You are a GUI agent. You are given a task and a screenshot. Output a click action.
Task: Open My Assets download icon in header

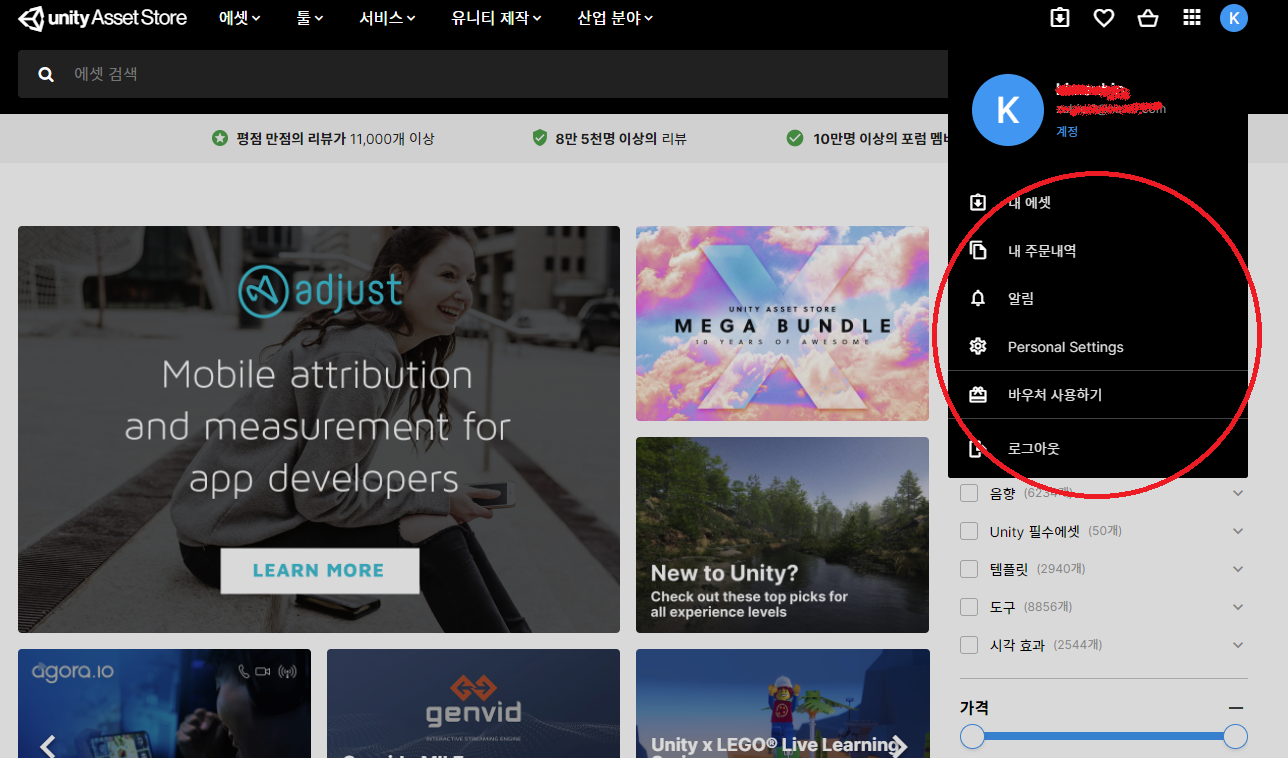click(x=1060, y=18)
